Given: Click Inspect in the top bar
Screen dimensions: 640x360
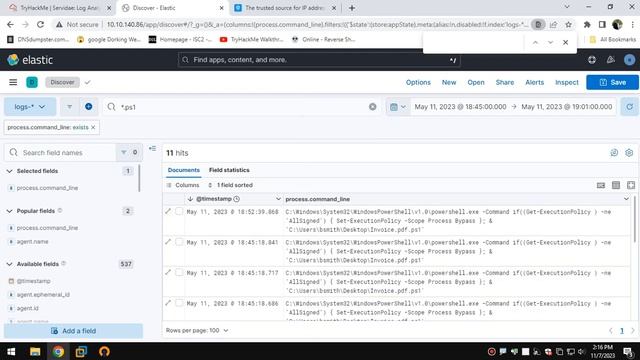Looking at the screenshot, I should (x=567, y=82).
